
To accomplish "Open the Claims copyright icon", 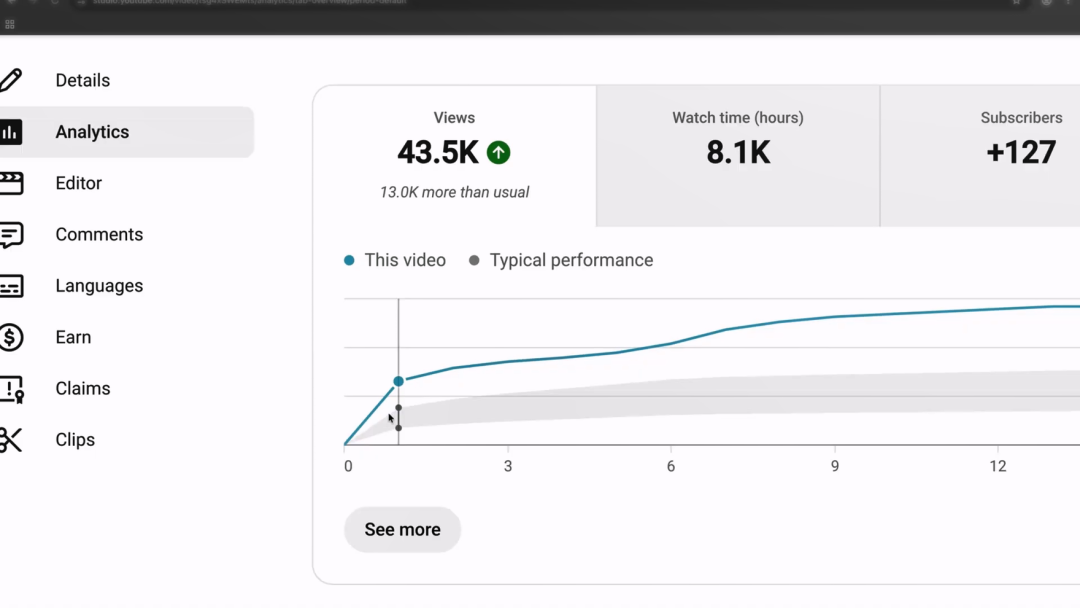I will 11,389.
